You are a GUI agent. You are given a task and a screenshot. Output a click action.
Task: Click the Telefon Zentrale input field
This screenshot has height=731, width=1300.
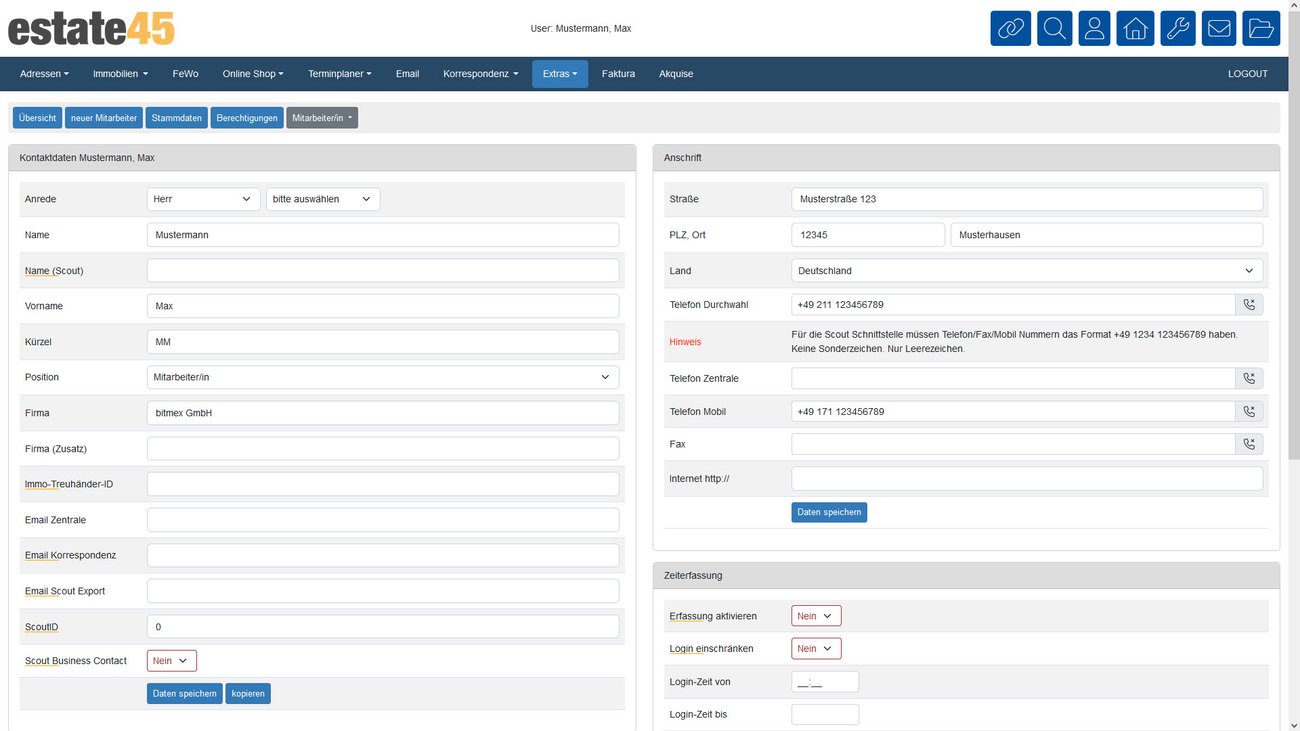pos(1013,378)
